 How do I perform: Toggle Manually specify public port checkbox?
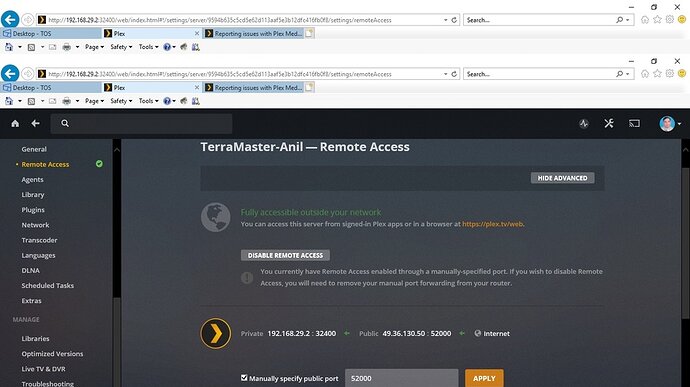tap(244, 378)
